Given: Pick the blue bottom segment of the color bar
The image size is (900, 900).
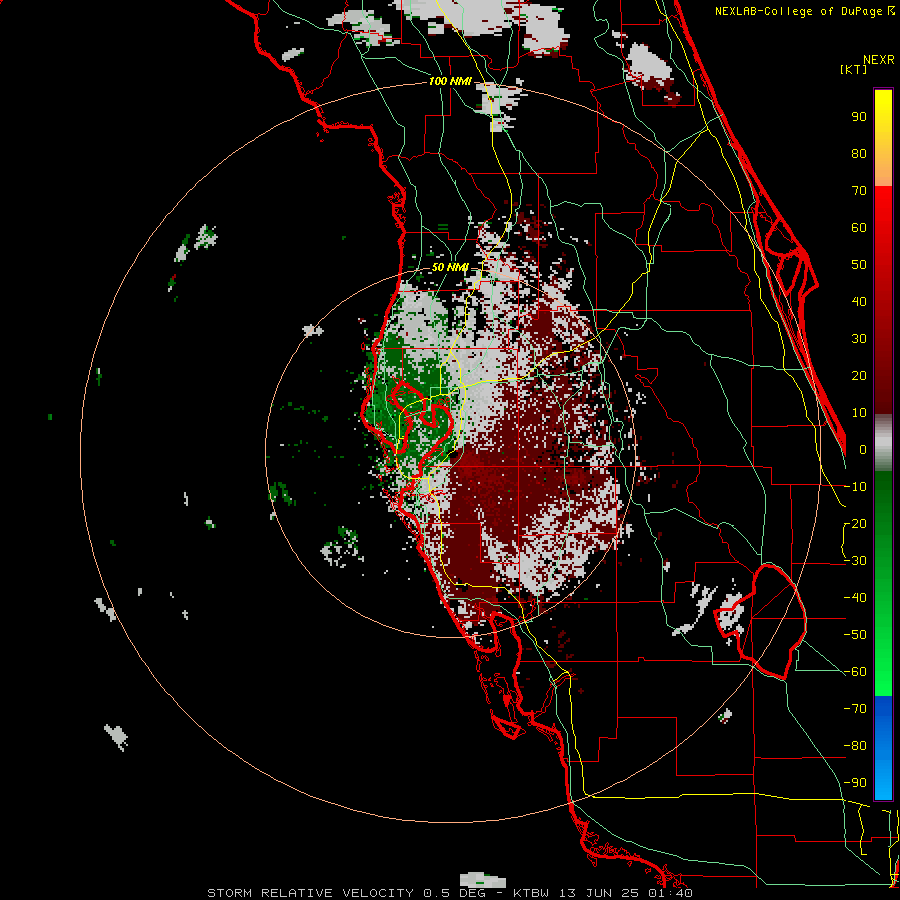Looking at the screenshot, I should coord(883,748).
